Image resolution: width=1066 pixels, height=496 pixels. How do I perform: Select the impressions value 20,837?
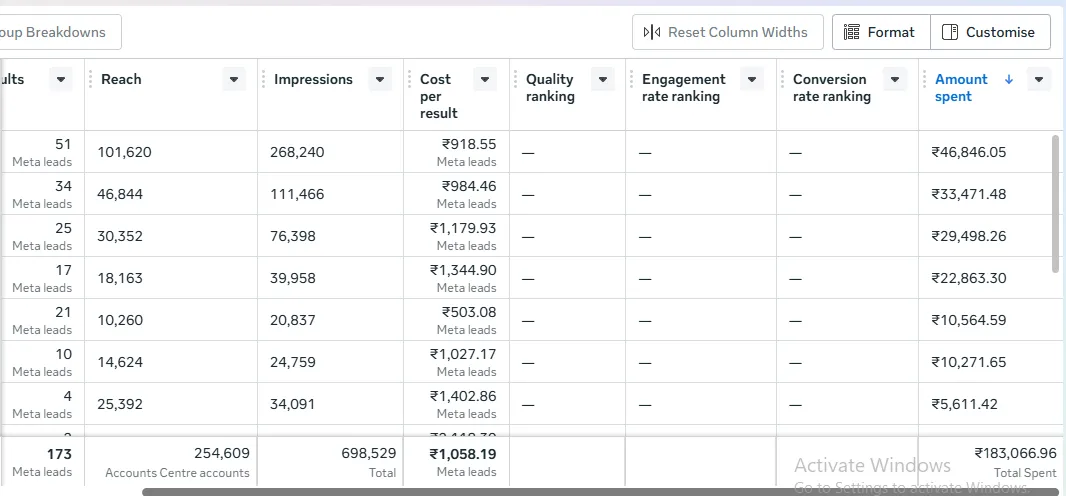293,320
